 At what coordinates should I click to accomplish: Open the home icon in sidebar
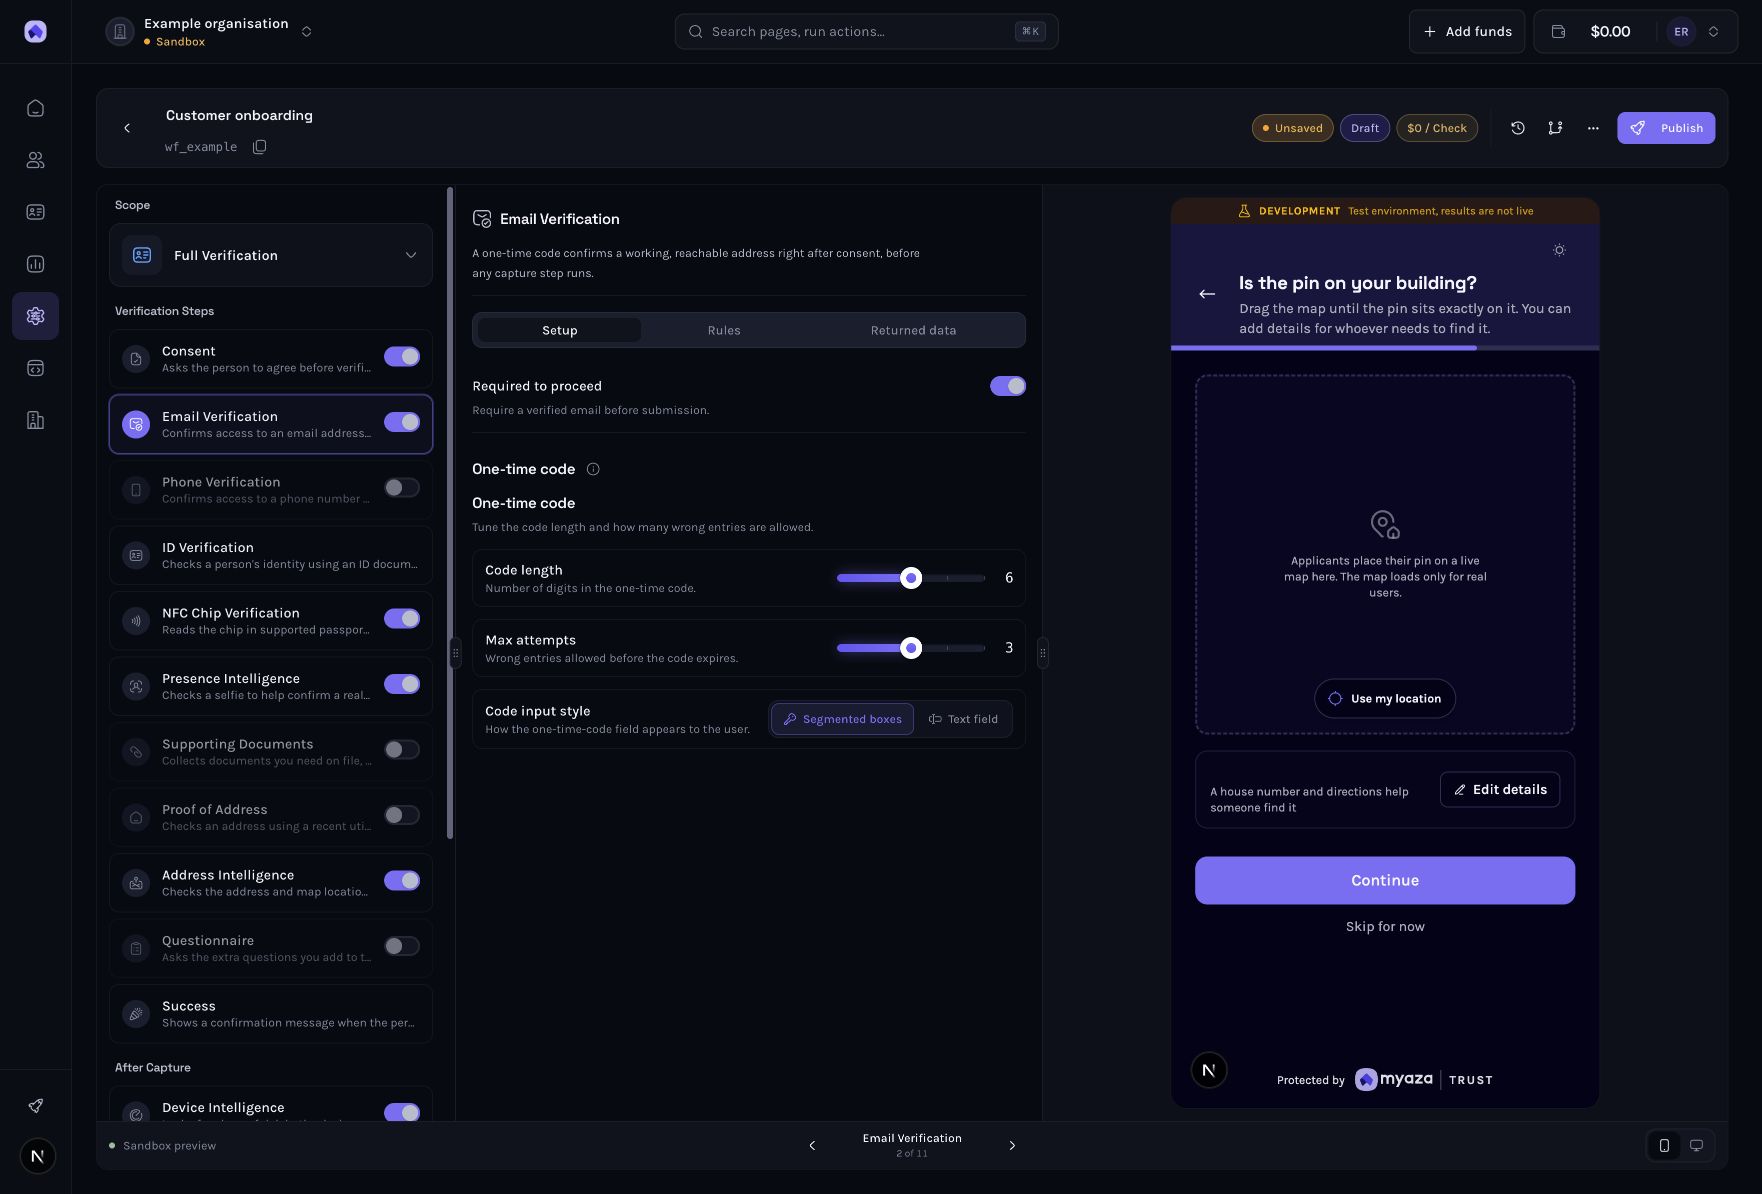click(35, 108)
